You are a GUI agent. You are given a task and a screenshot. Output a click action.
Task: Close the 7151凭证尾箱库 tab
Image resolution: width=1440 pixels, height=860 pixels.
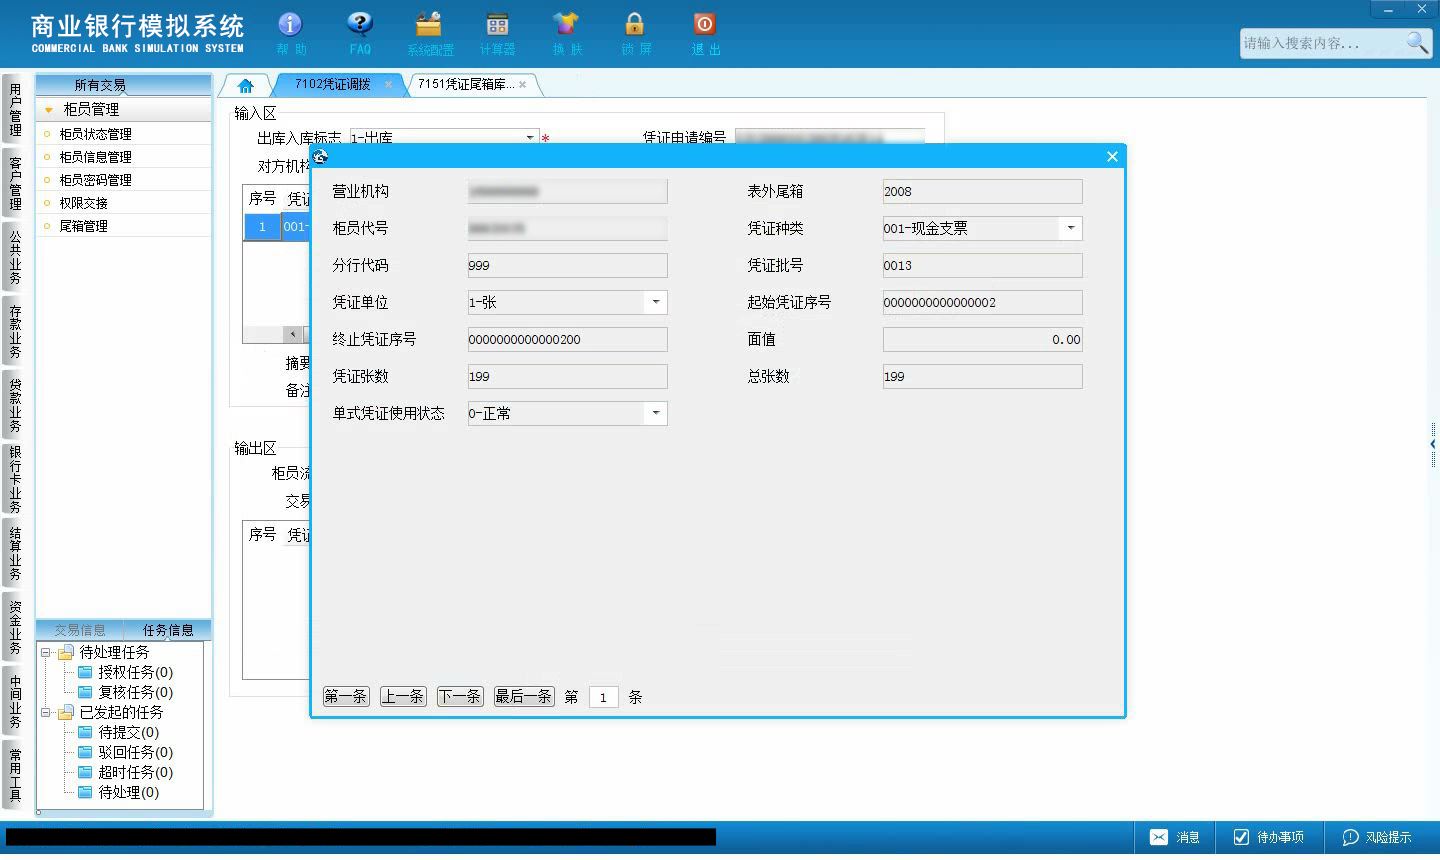pos(522,85)
